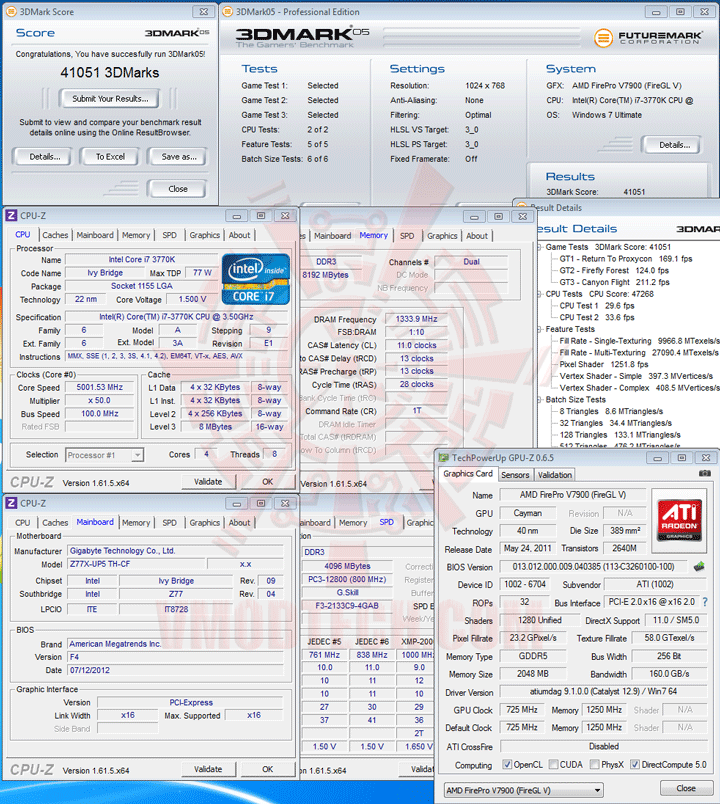
Task: Click the GPU-Z title bar icon
Action: pos(444,458)
